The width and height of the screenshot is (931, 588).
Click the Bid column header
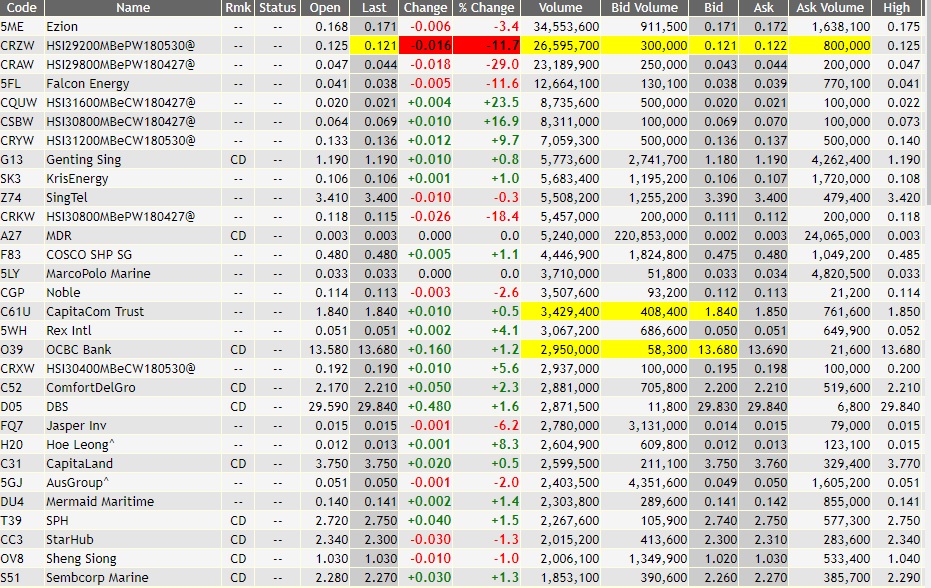pos(713,8)
